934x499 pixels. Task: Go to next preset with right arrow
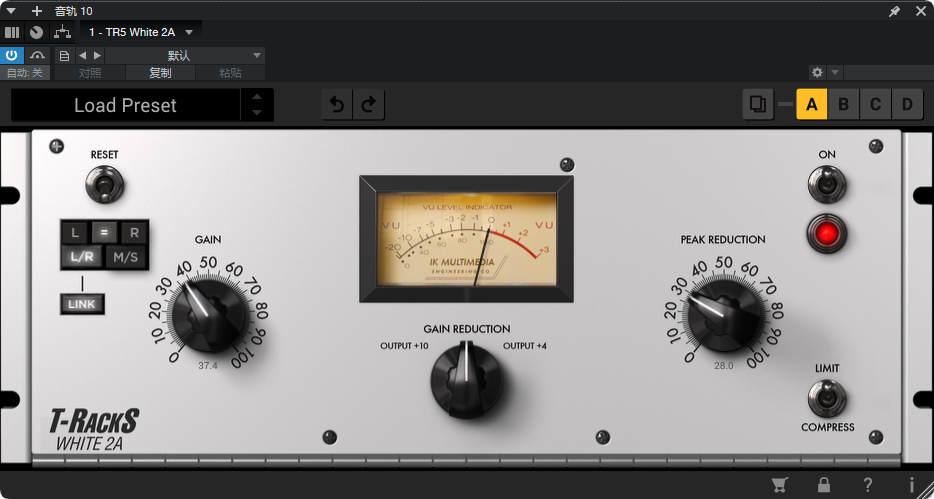tap(97, 55)
